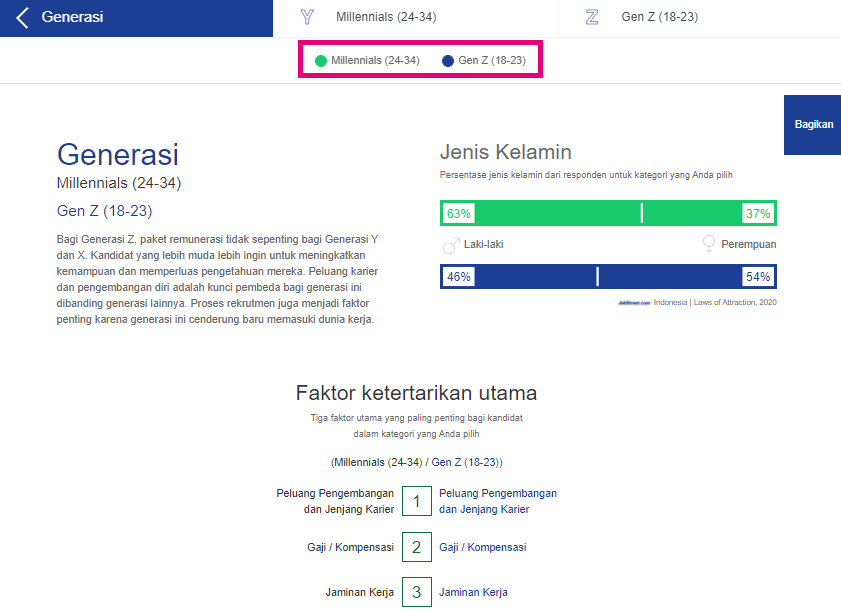The image size is (841, 613).
Task: Toggle the green Millennials legend dot
Action: tap(321, 61)
